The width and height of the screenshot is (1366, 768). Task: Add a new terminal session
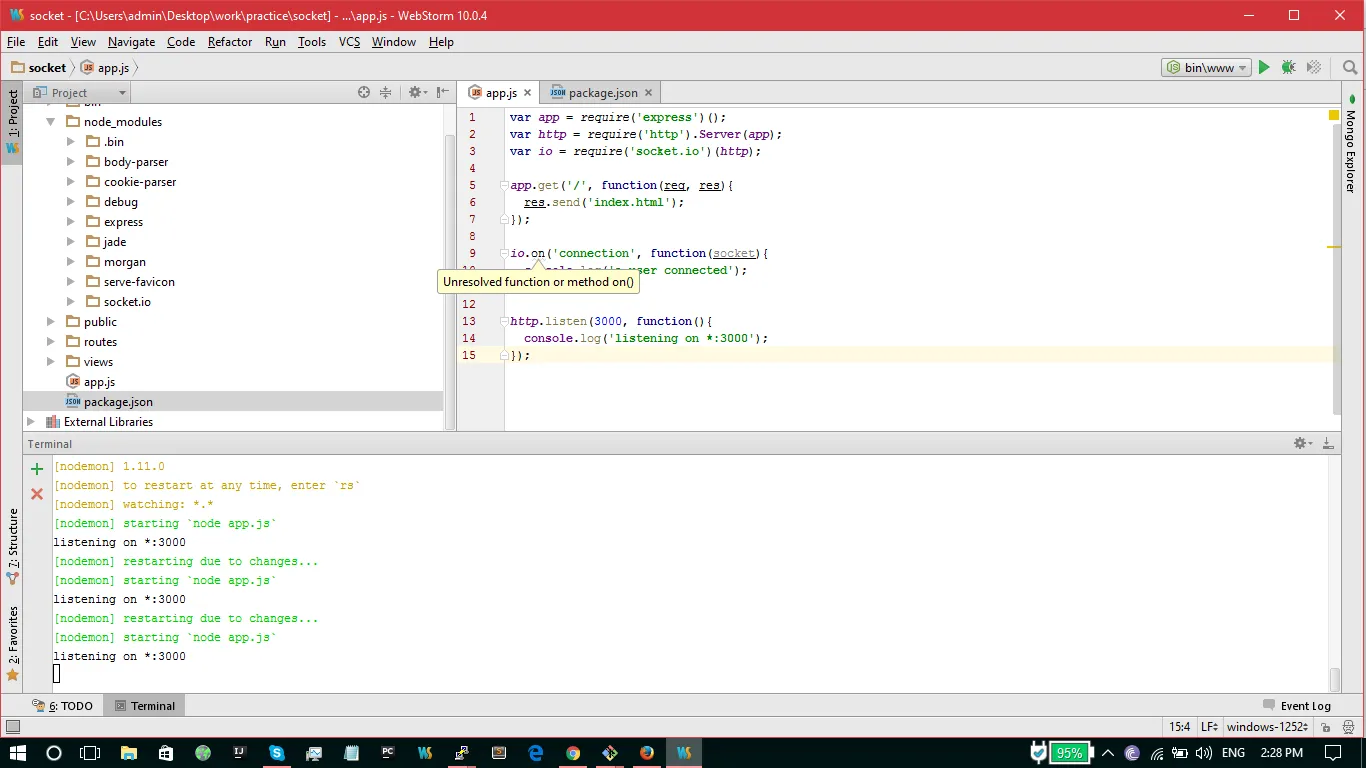(x=37, y=469)
